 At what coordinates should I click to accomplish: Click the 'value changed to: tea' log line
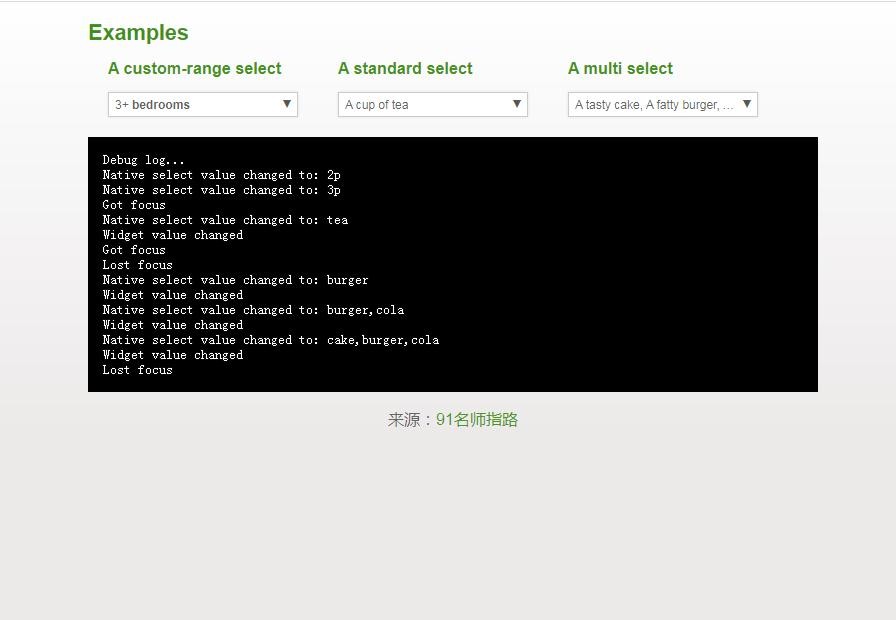[225, 220]
